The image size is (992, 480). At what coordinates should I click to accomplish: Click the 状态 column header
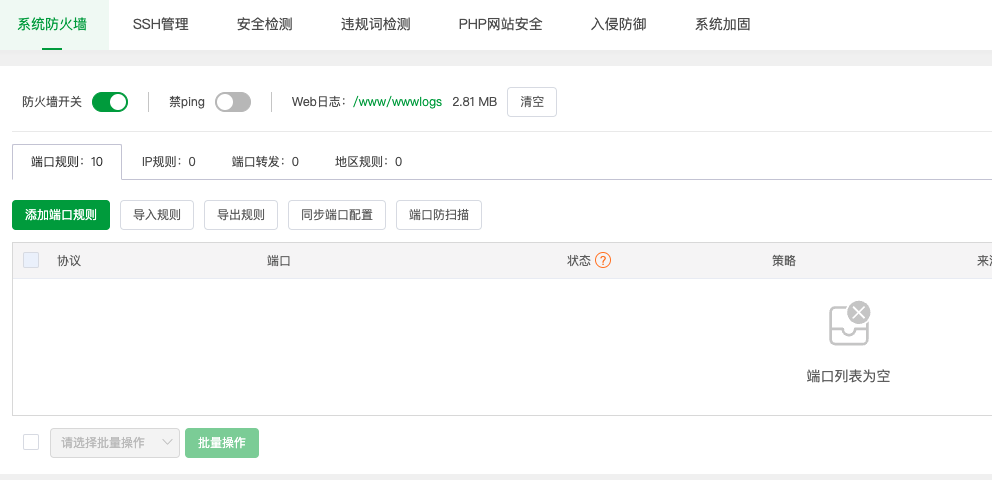click(x=579, y=261)
